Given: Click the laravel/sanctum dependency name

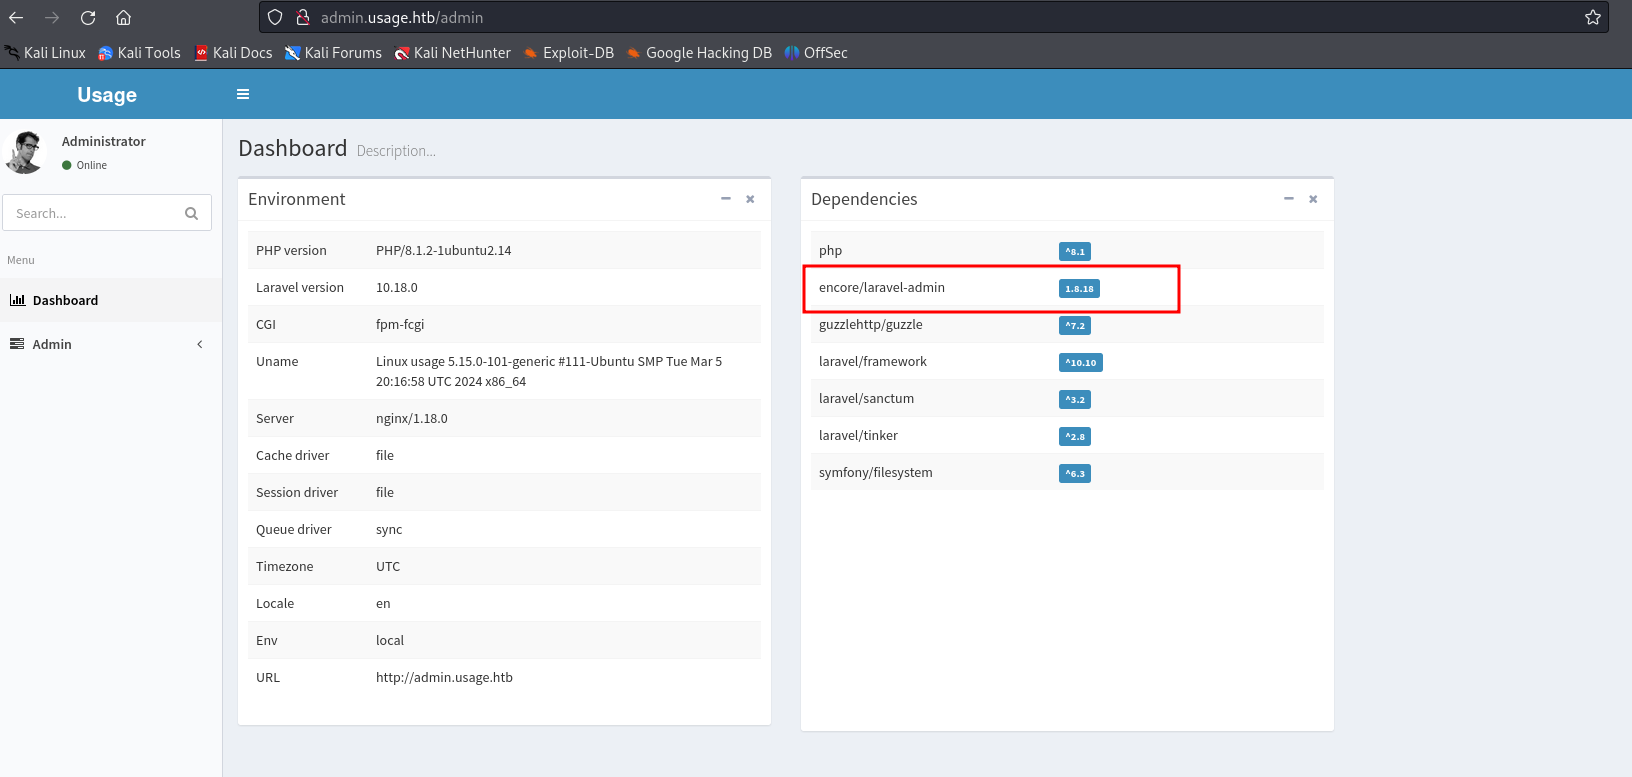Looking at the screenshot, I should (x=867, y=398).
